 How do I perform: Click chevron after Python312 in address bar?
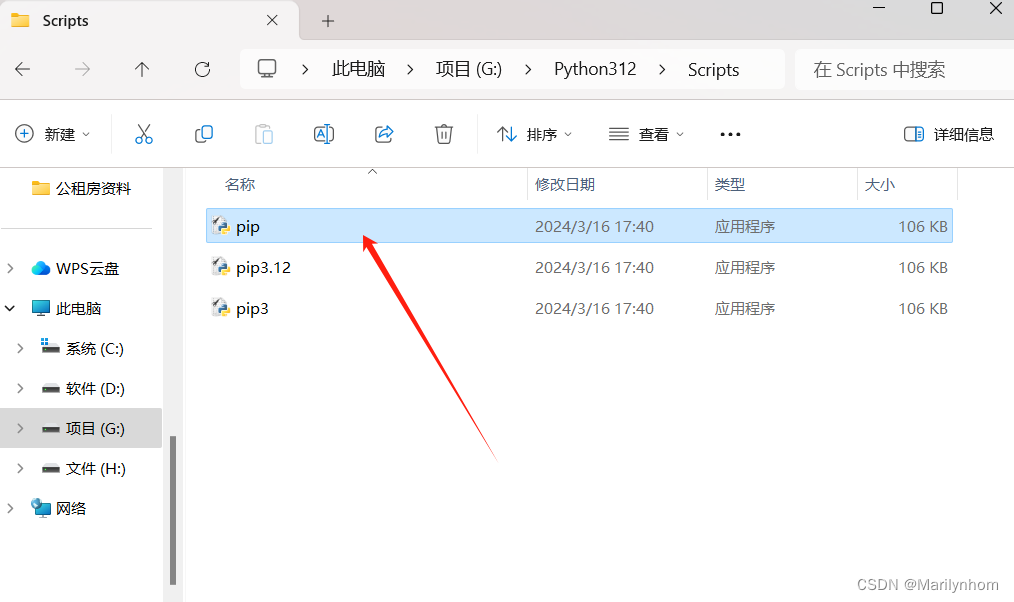pos(662,70)
